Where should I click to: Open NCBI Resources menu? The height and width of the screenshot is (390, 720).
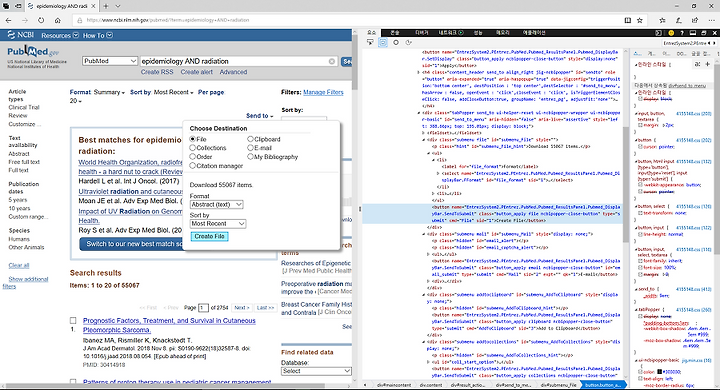point(60,35)
